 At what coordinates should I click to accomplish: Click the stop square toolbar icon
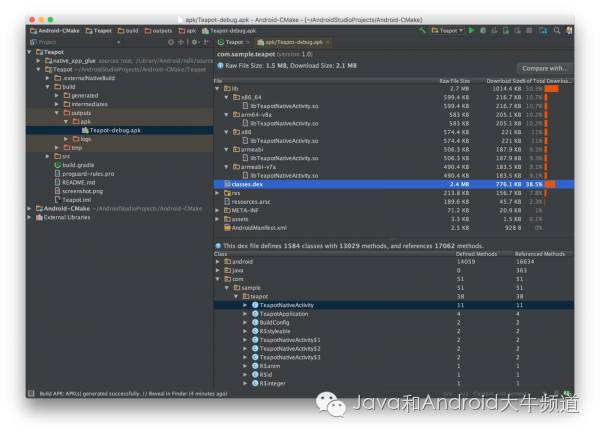pyautogui.click(x=529, y=30)
